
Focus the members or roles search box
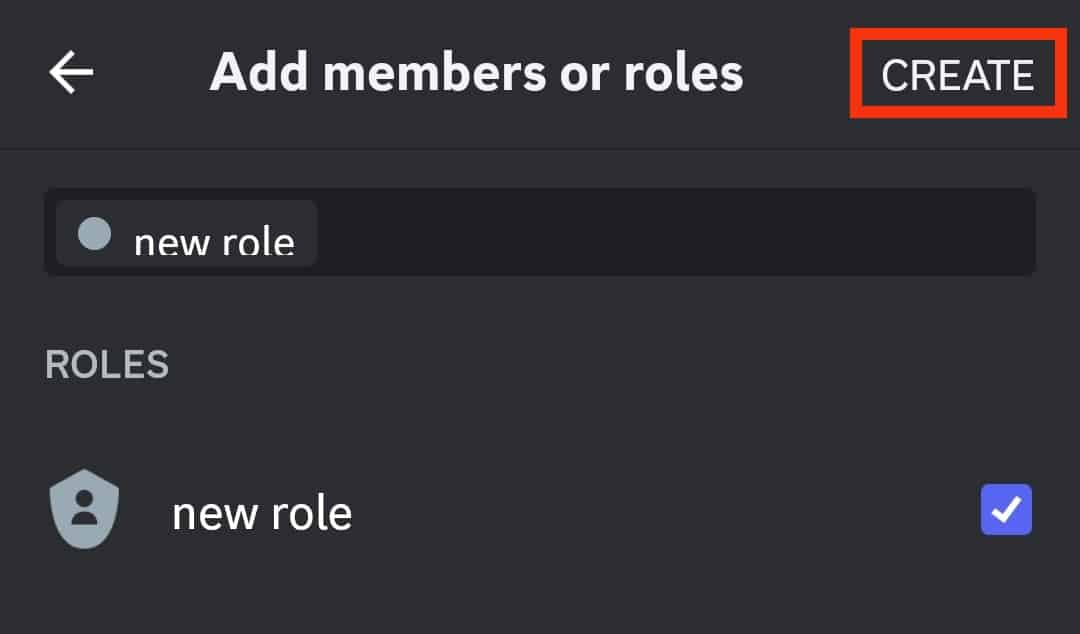(540, 232)
